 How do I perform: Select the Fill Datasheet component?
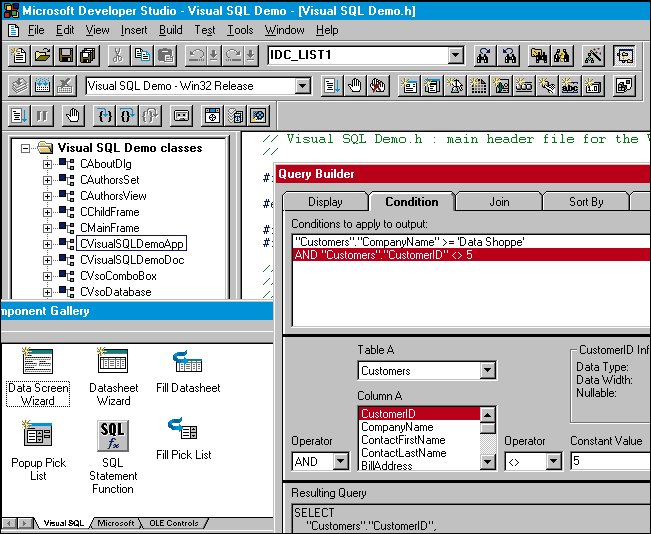188,372
